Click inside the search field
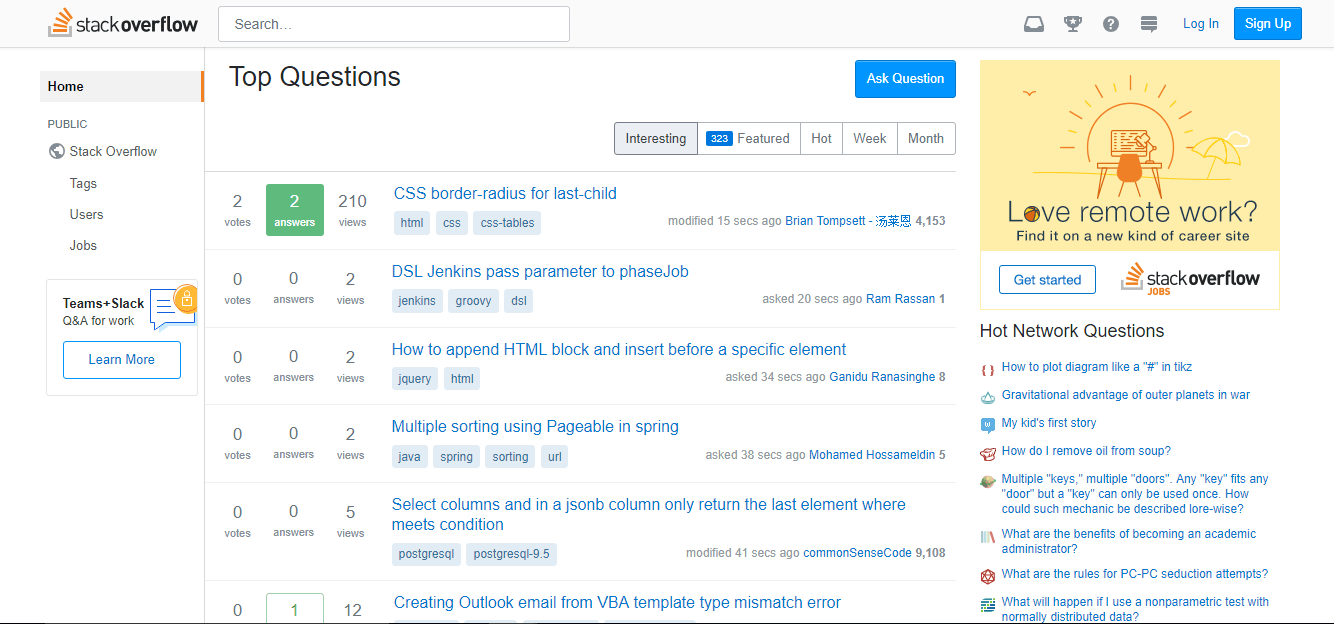1334x624 pixels. (393, 23)
